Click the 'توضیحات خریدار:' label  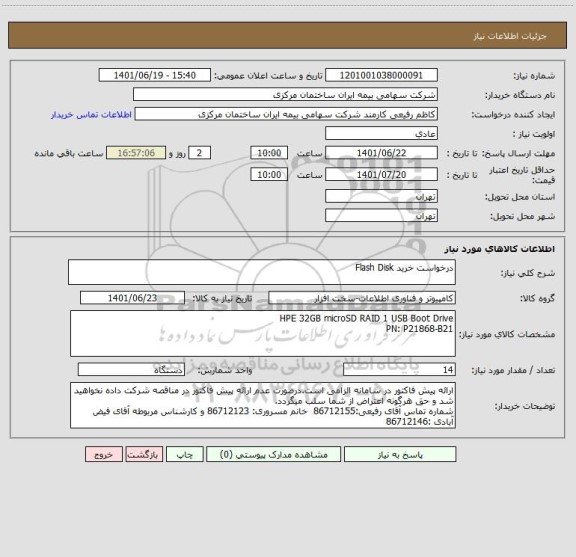click(525, 406)
